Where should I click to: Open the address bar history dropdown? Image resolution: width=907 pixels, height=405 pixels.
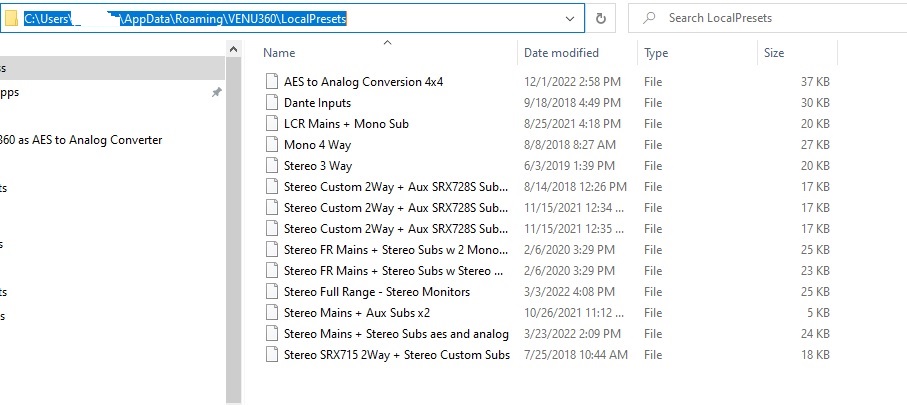pyautogui.click(x=570, y=19)
